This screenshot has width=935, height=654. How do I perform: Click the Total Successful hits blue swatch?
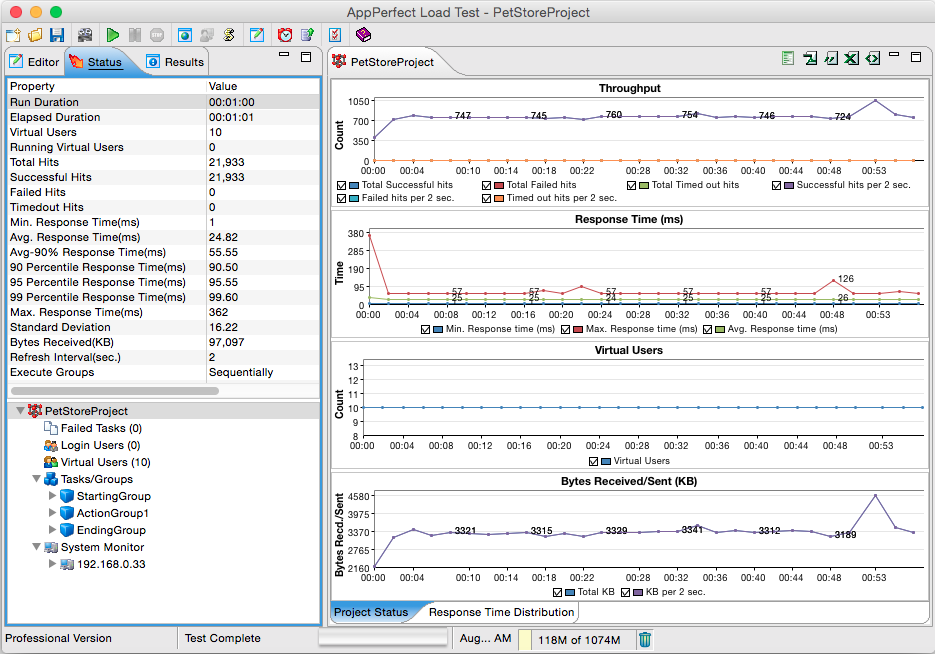[354, 185]
